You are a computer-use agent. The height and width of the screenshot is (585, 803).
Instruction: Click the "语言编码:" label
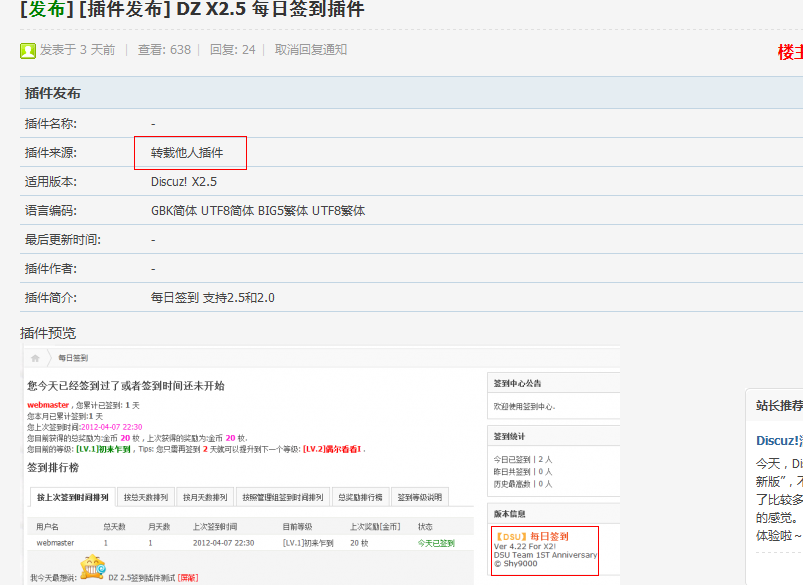point(51,211)
